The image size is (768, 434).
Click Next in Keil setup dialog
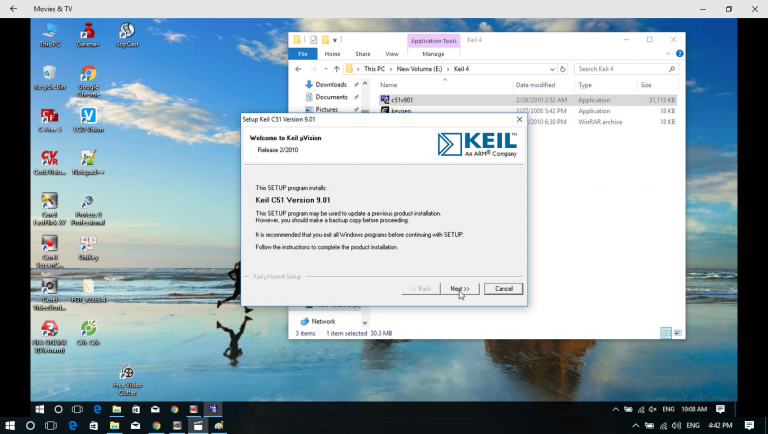[x=459, y=289]
